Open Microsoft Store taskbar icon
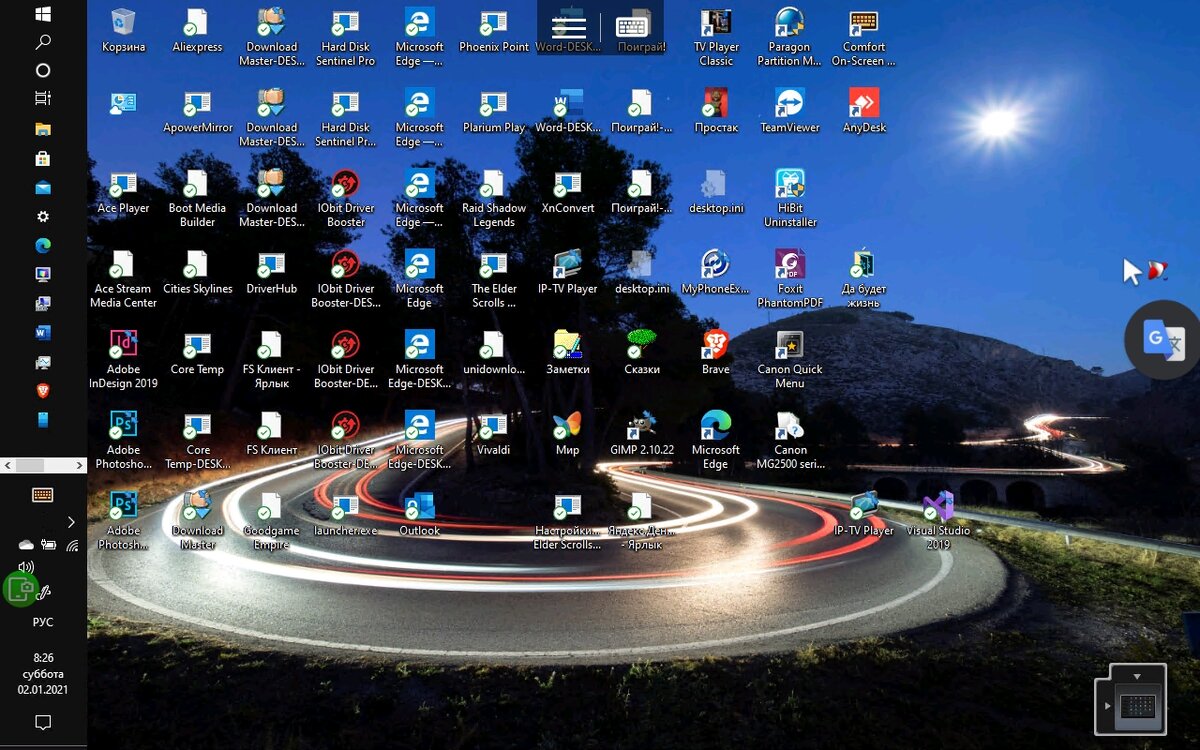The width and height of the screenshot is (1200, 750). [43, 158]
